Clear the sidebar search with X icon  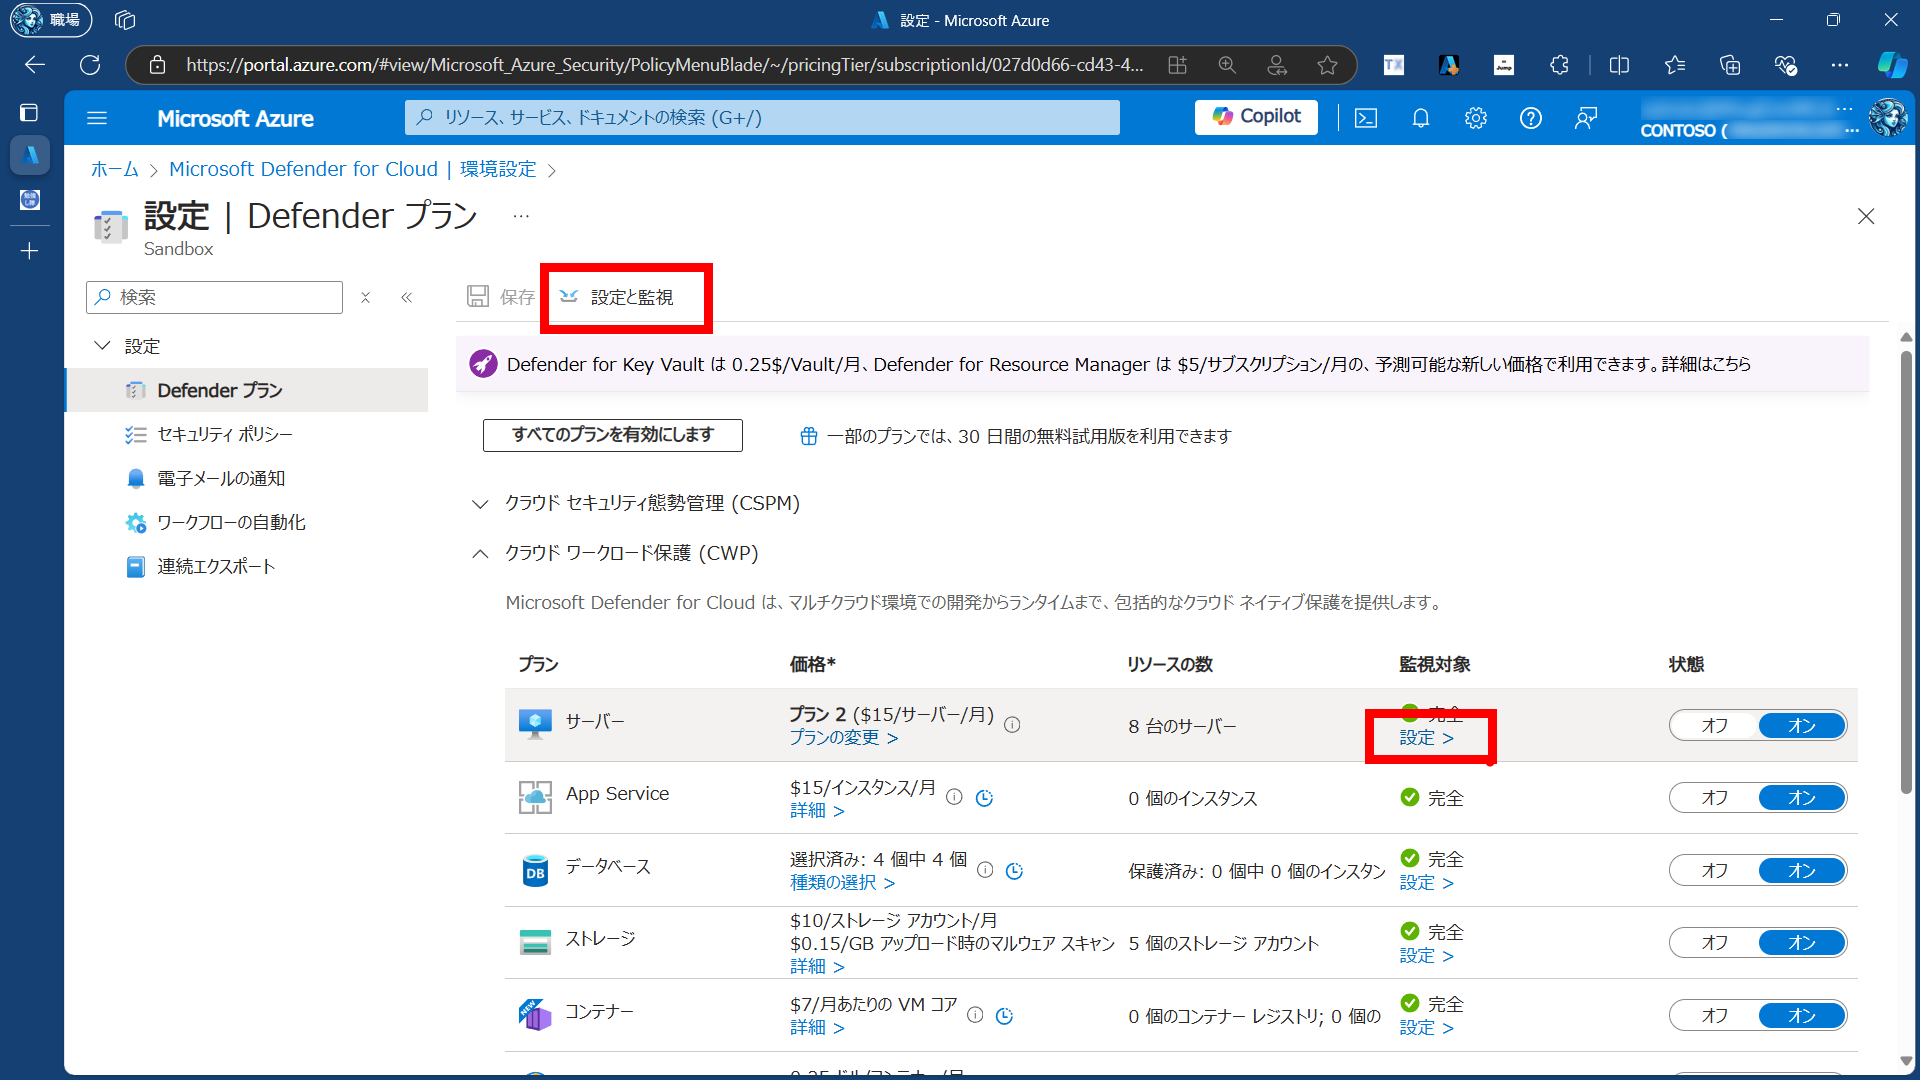(366, 297)
